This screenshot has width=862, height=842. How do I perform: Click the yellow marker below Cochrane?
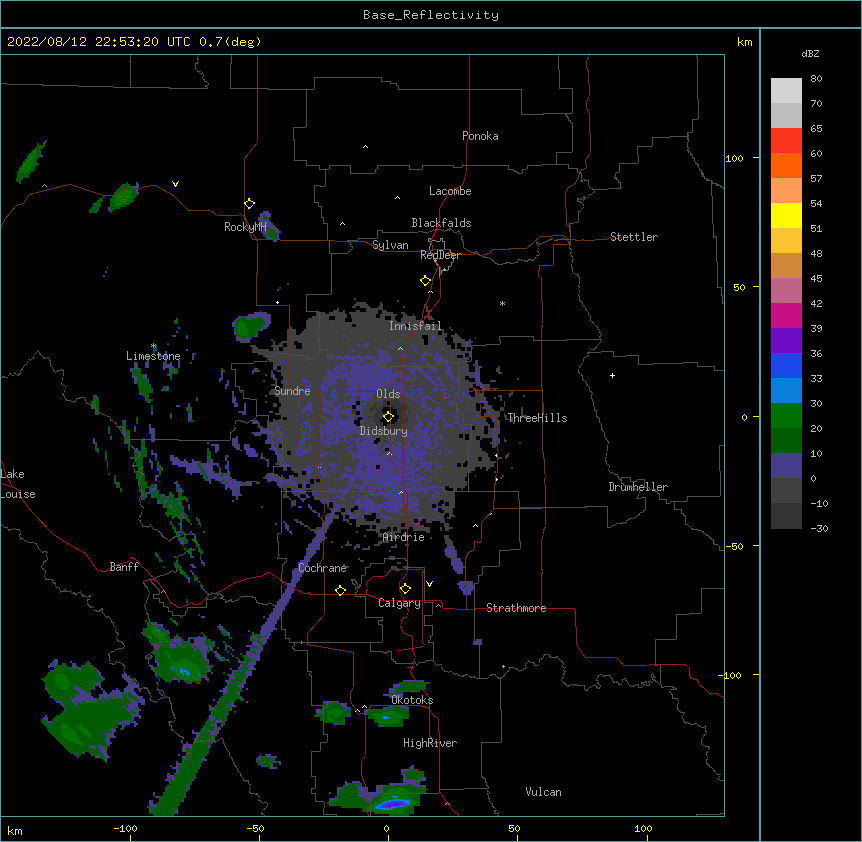pos(340,590)
